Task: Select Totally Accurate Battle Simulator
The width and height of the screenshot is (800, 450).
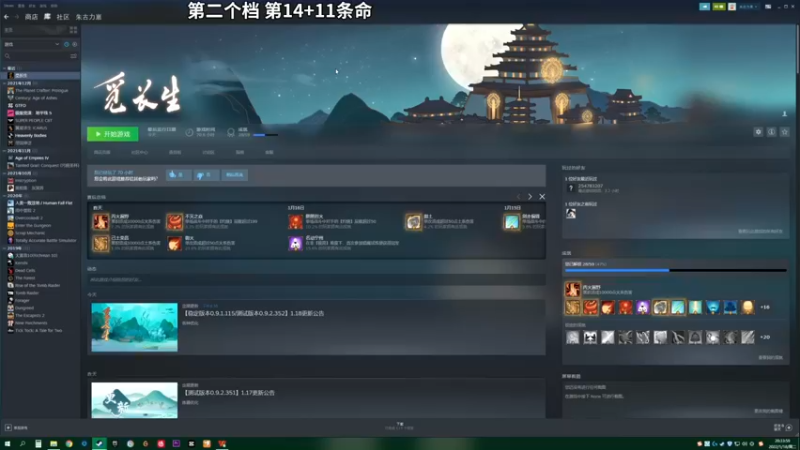Action: (45, 241)
